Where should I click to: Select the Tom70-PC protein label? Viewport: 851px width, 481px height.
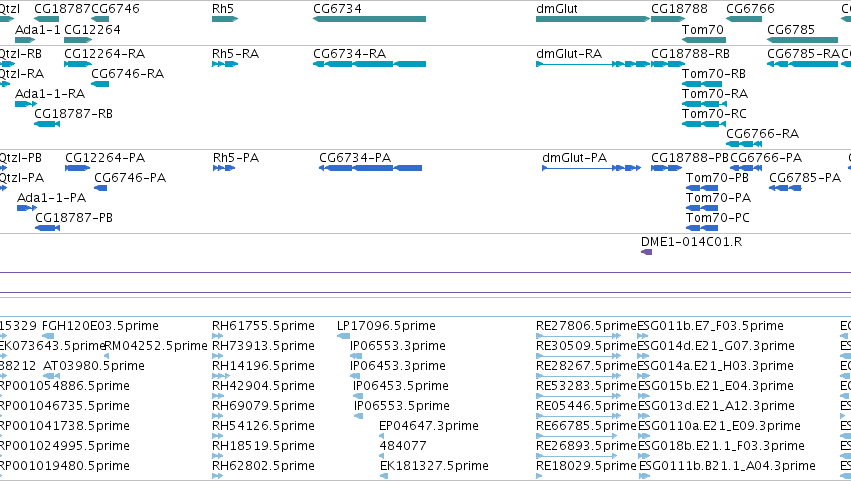click(x=717, y=218)
